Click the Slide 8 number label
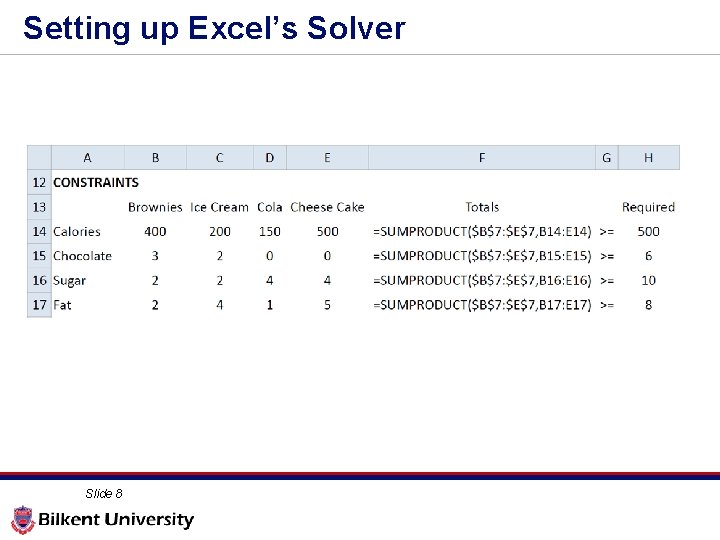This screenshot has height=540, width=720. pyautogui.click(x=104, y=494)
